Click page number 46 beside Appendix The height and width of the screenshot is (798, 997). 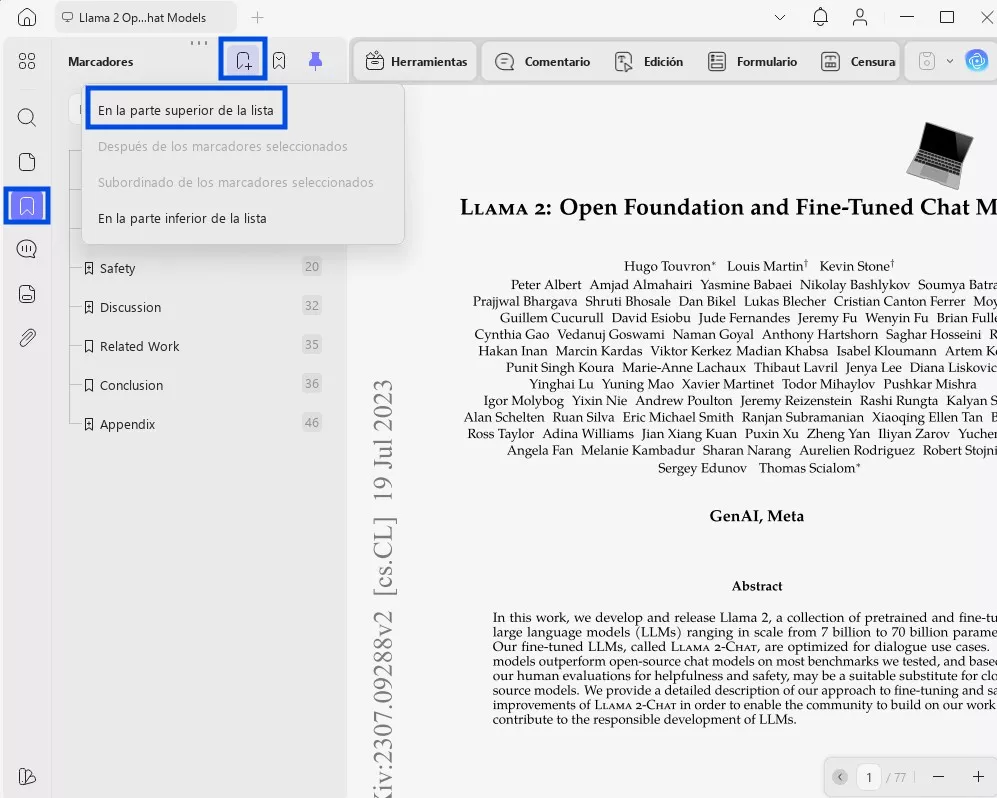[x=312, y=422]
